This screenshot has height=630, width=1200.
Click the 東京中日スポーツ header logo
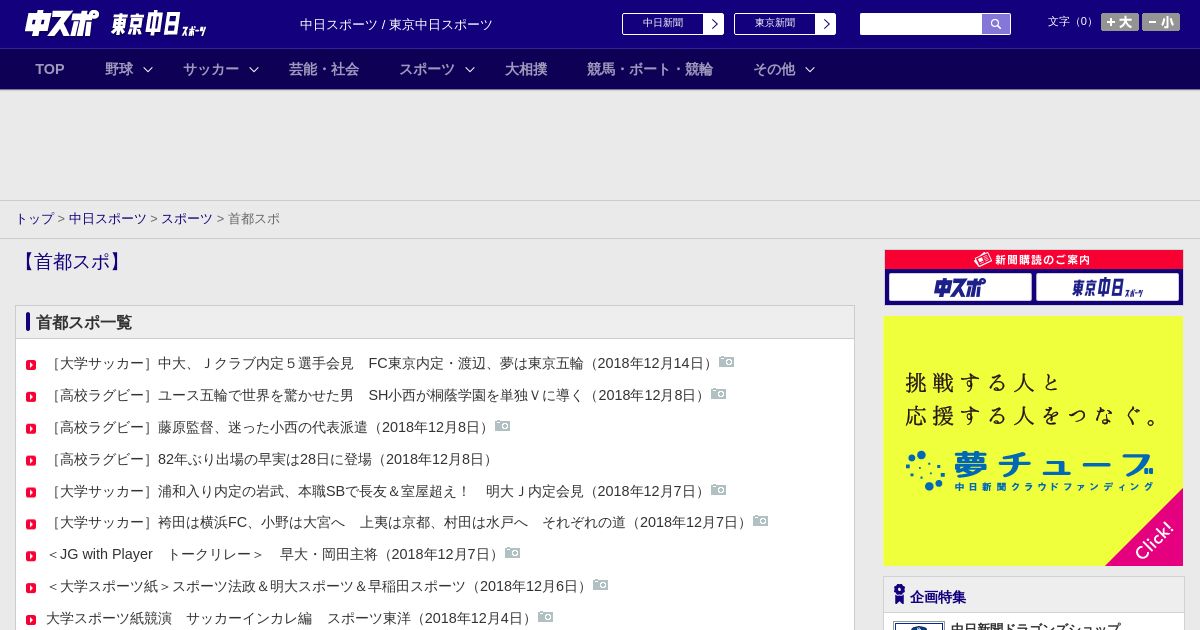tap(158, 24)
